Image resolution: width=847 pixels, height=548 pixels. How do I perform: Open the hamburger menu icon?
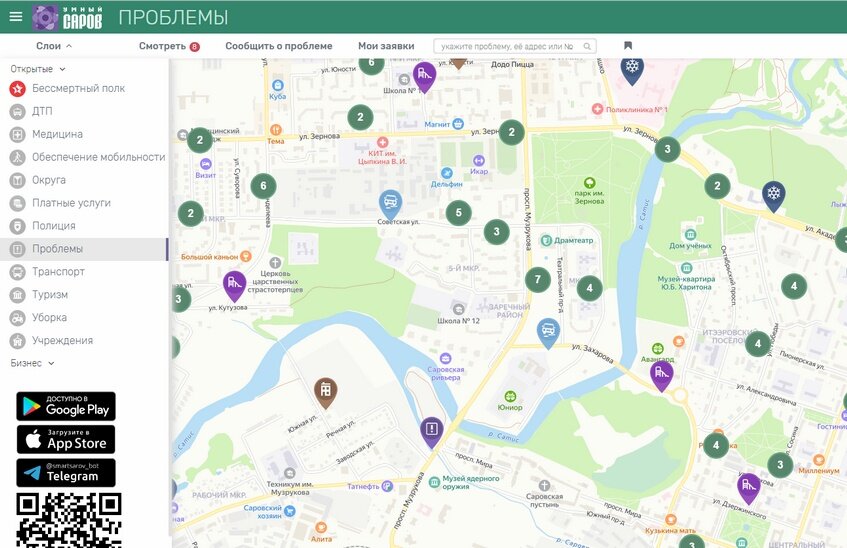(x=16, y=16)
